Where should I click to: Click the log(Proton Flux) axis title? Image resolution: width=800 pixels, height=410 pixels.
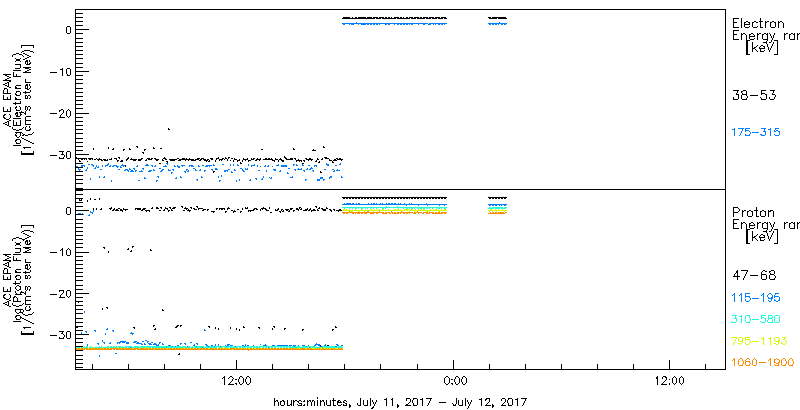point(17,278)
